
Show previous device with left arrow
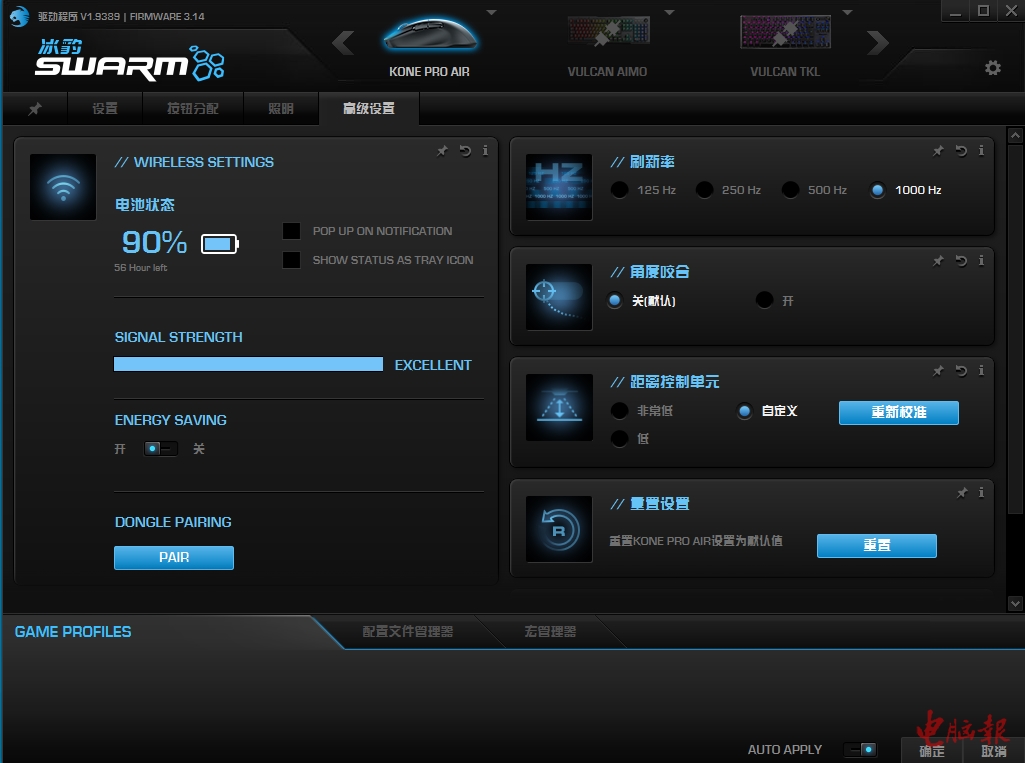tap(343, 43)
